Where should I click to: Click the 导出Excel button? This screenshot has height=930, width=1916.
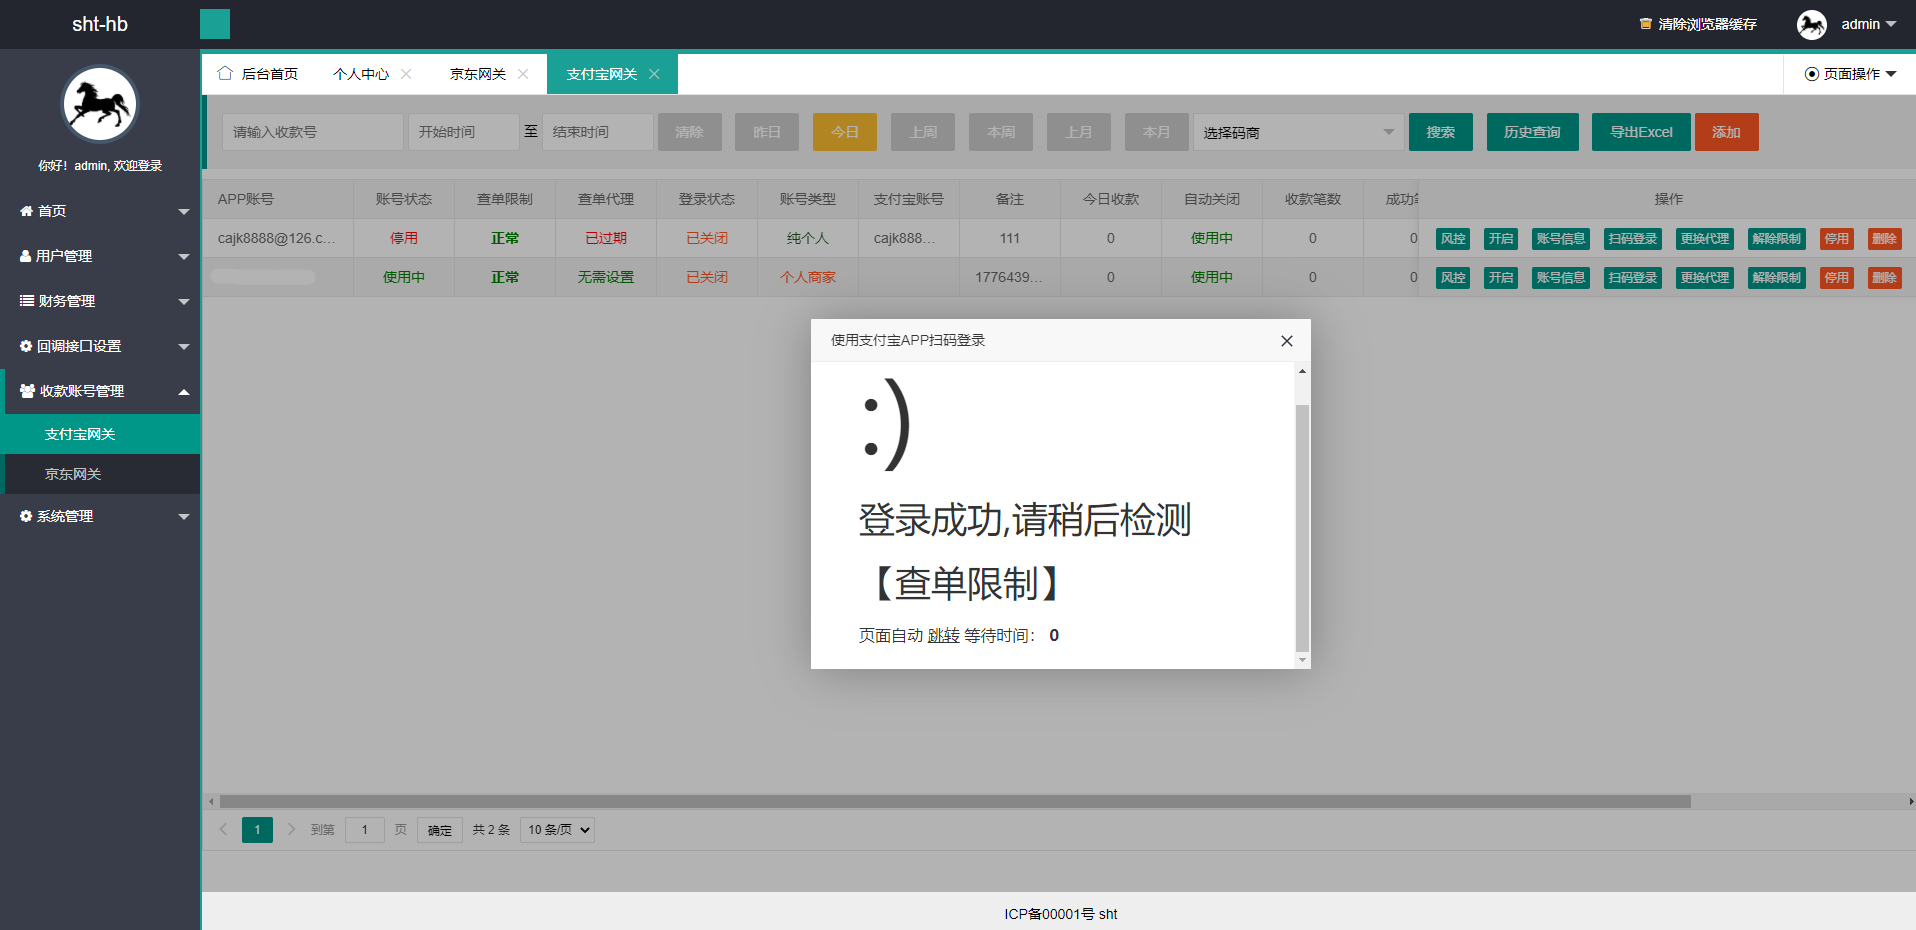(x=1640, y=131)
